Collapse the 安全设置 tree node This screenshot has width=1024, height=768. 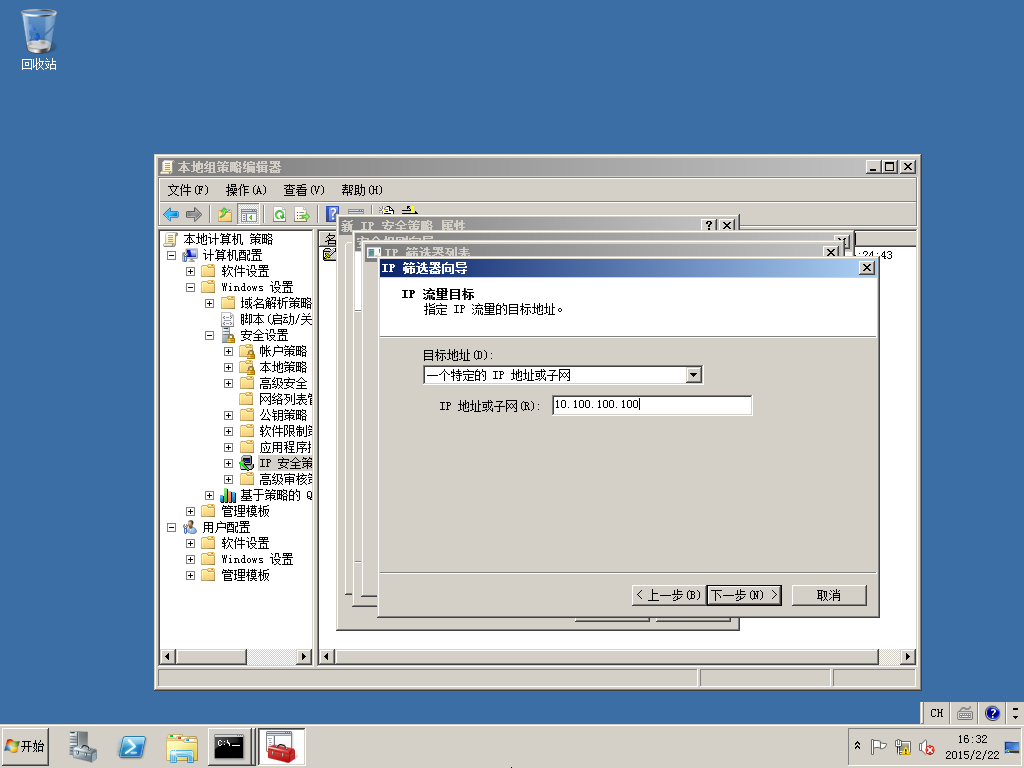(210, 336)
